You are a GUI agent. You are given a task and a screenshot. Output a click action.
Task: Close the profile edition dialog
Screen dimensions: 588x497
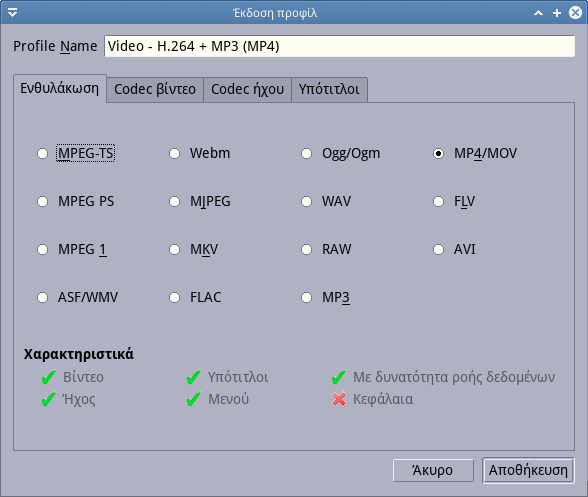[x=575, y=13]
